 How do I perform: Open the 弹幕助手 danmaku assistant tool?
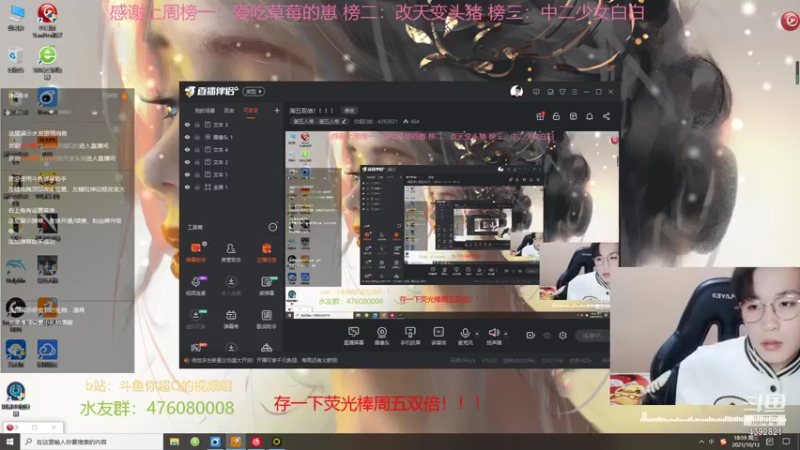pos(195,253)
